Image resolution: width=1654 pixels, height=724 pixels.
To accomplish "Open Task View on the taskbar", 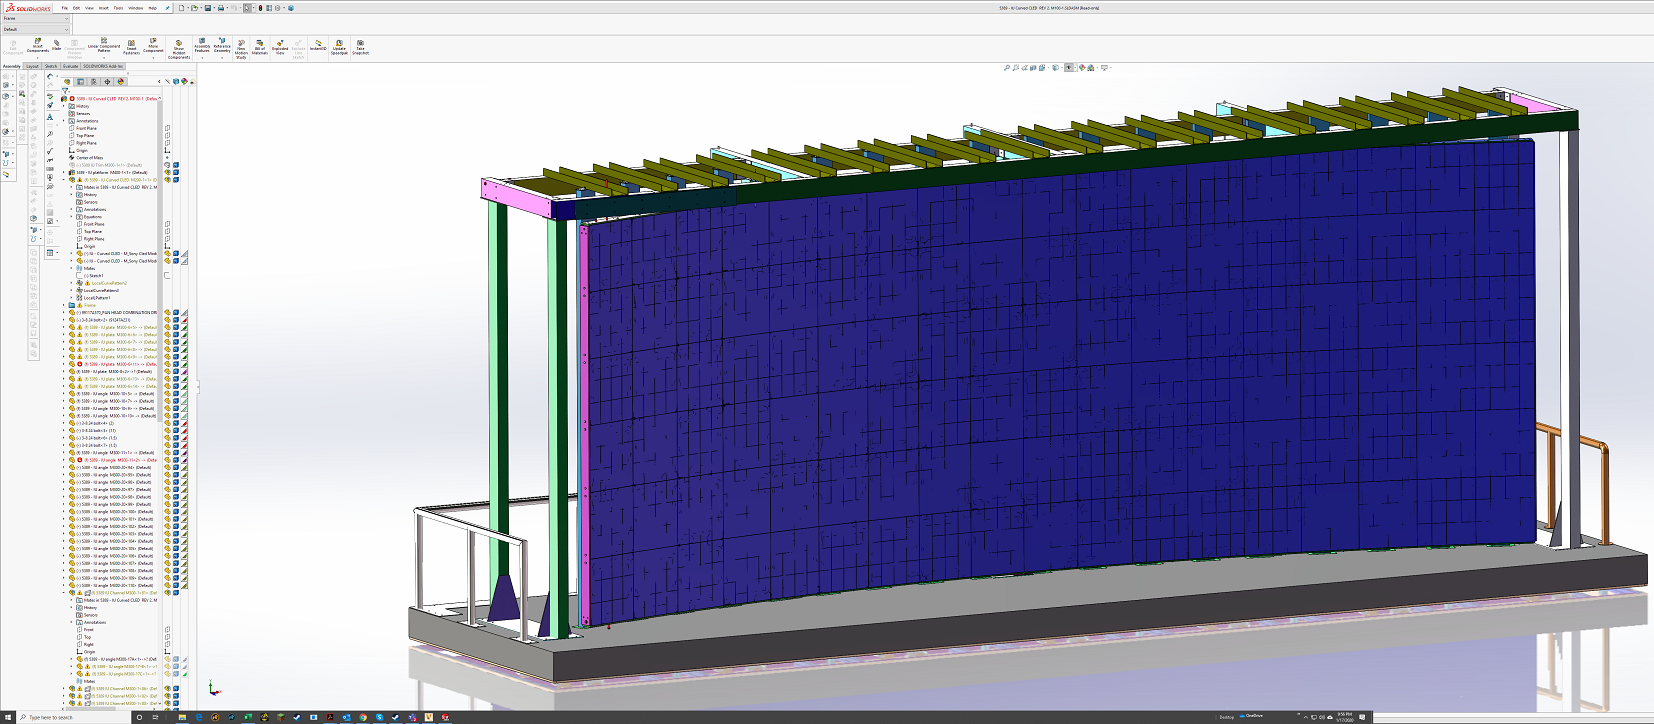I will click(155, 717).
